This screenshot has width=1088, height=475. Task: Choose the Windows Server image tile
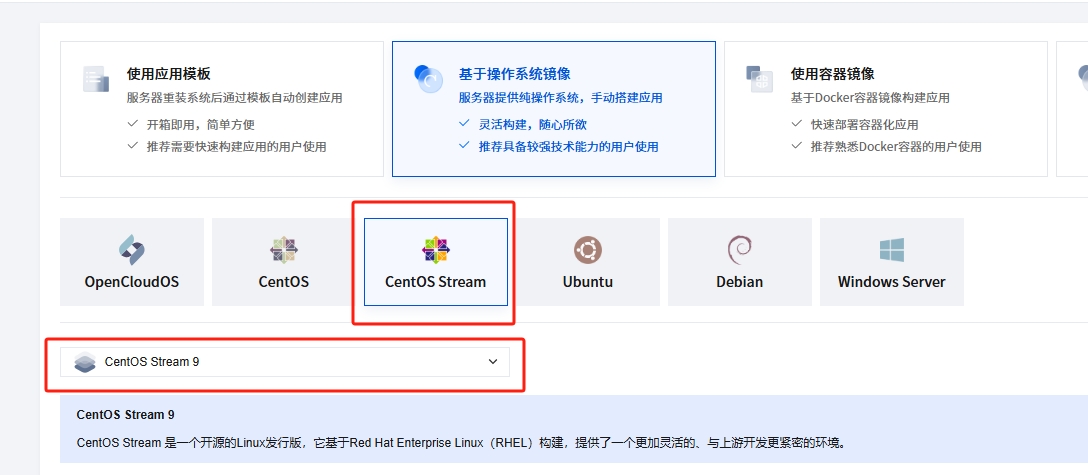coord(892,262)
